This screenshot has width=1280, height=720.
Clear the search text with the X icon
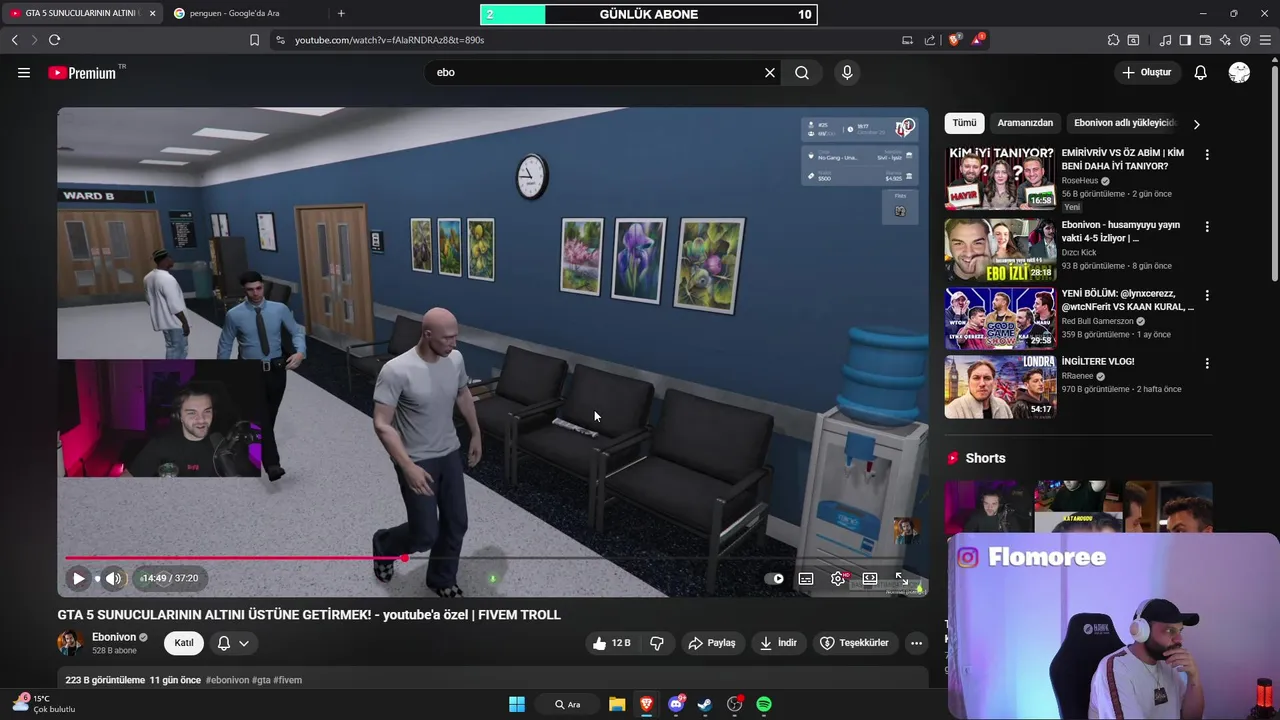(x=770, y=72)
